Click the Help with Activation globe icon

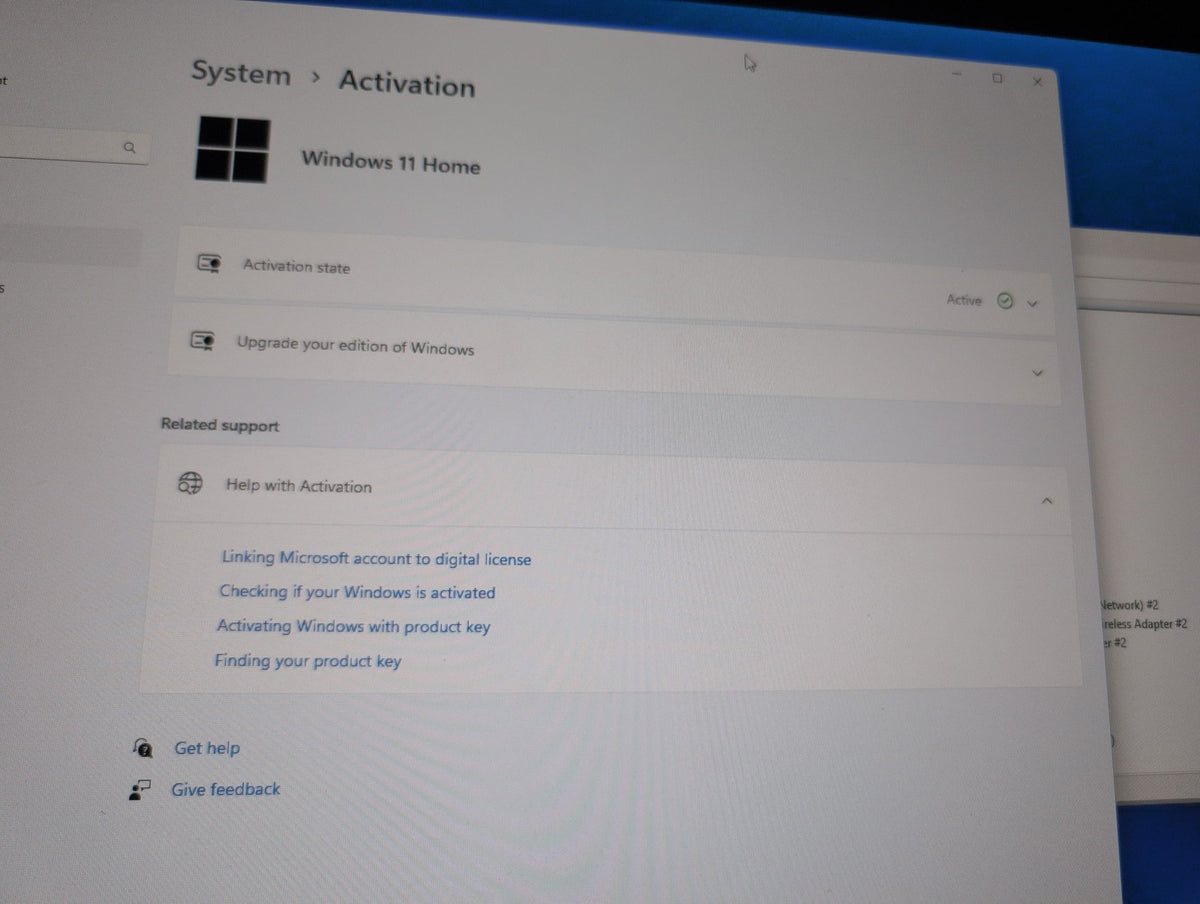[x=190, y=483]
